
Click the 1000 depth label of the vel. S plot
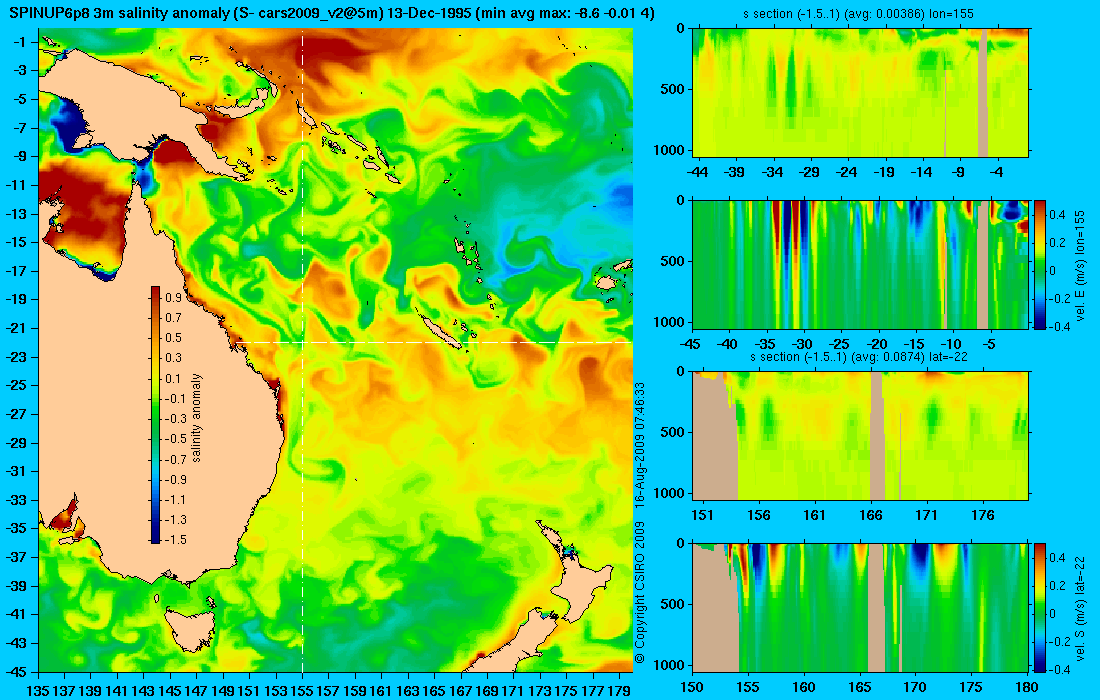click(x=671, y=665)
